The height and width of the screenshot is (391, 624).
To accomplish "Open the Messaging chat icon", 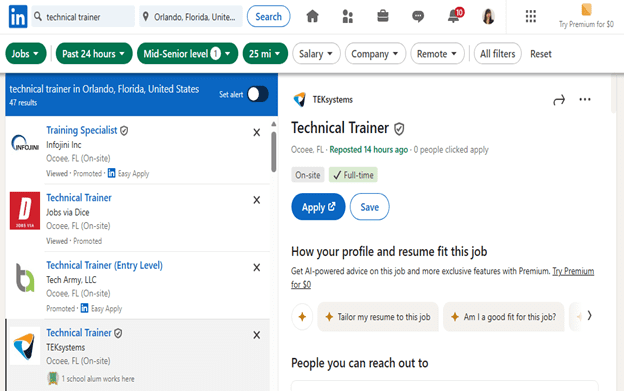I will click(418, 16).
